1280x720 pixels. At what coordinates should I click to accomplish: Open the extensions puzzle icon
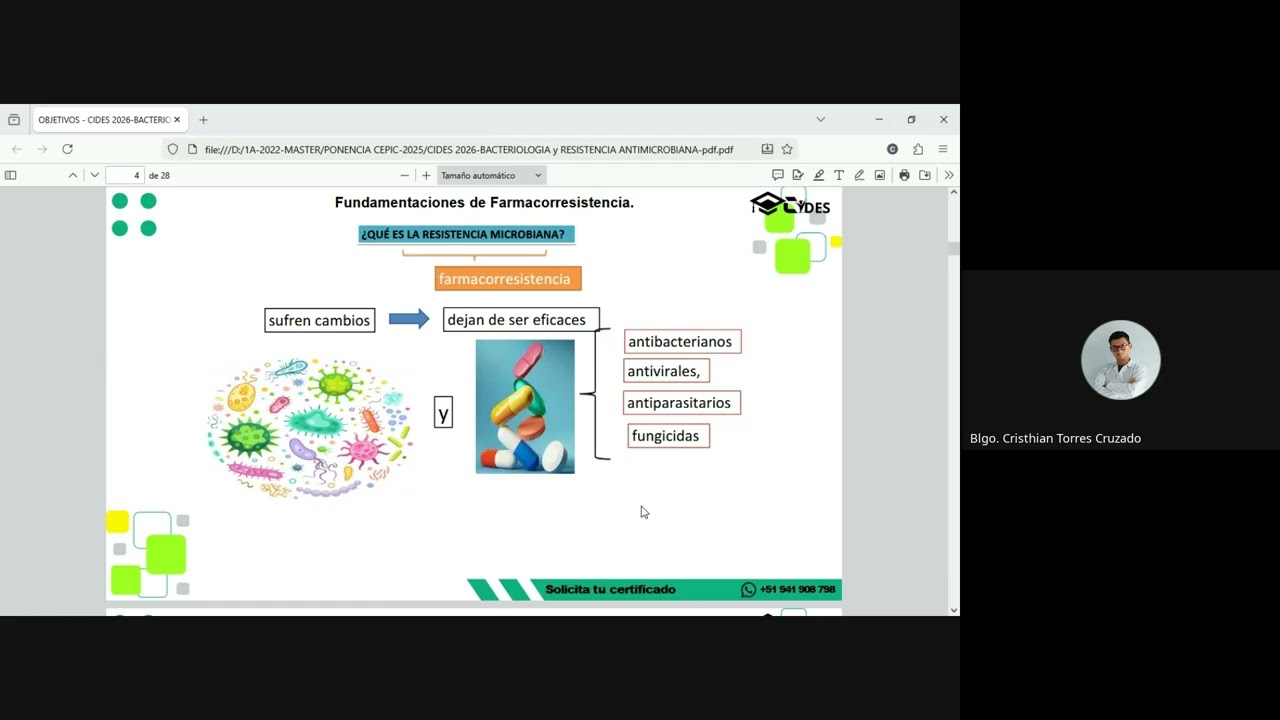point(918,149)
